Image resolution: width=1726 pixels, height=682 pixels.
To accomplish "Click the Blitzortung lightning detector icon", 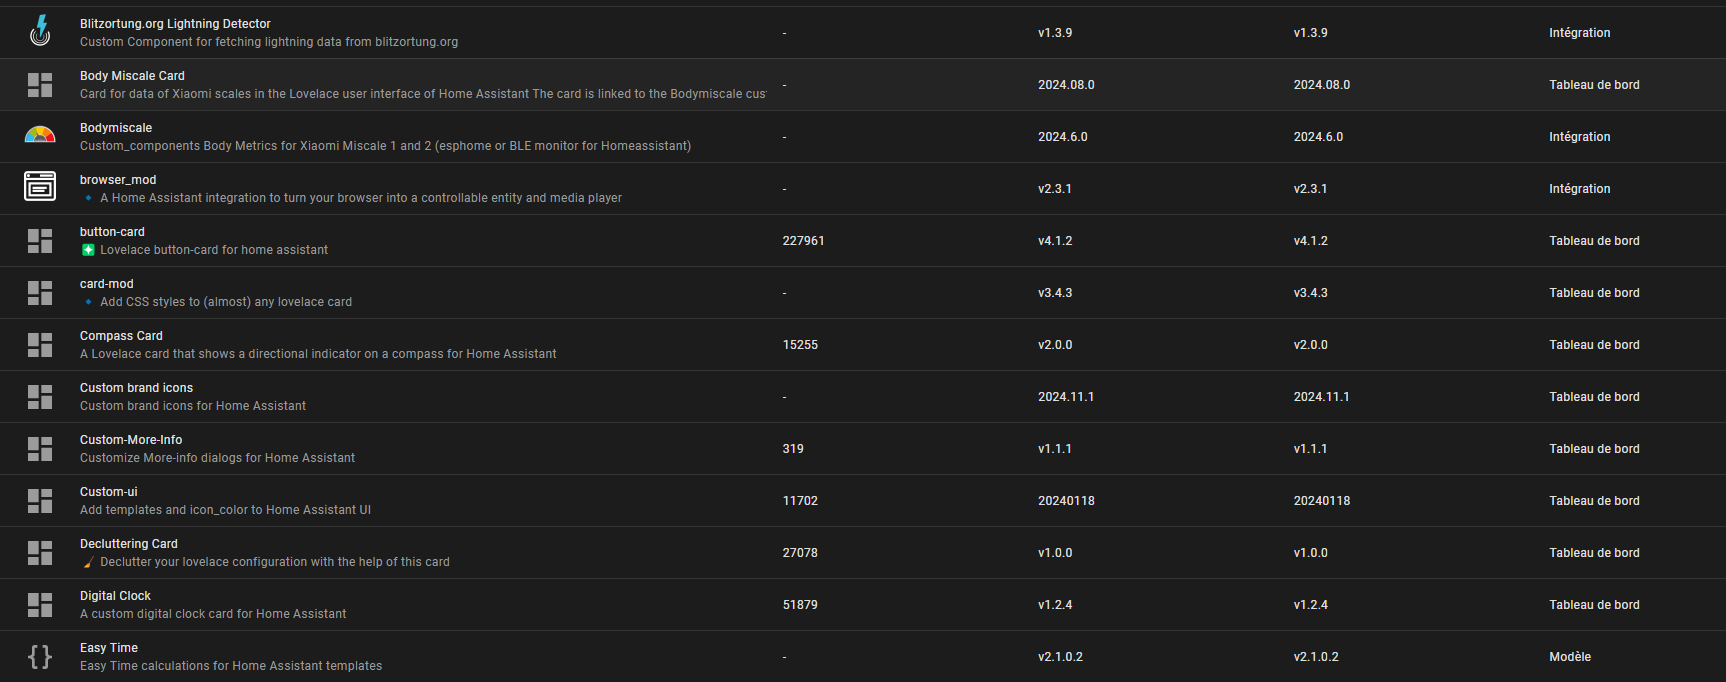I will [40, 32].
